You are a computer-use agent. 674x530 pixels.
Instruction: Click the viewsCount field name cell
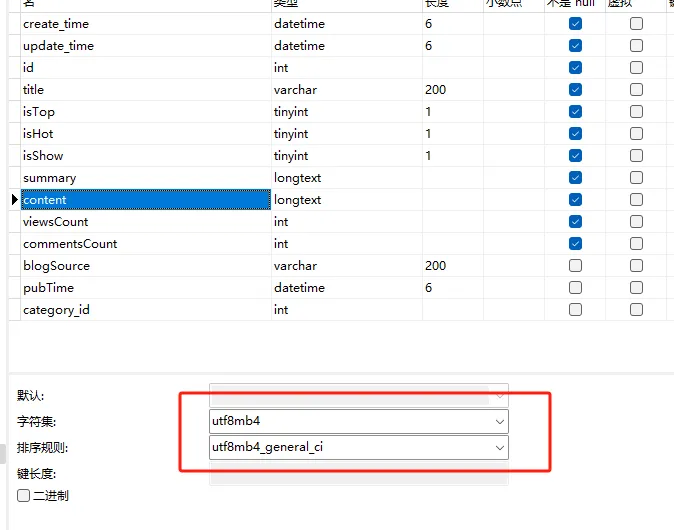(x=145, y=222)
